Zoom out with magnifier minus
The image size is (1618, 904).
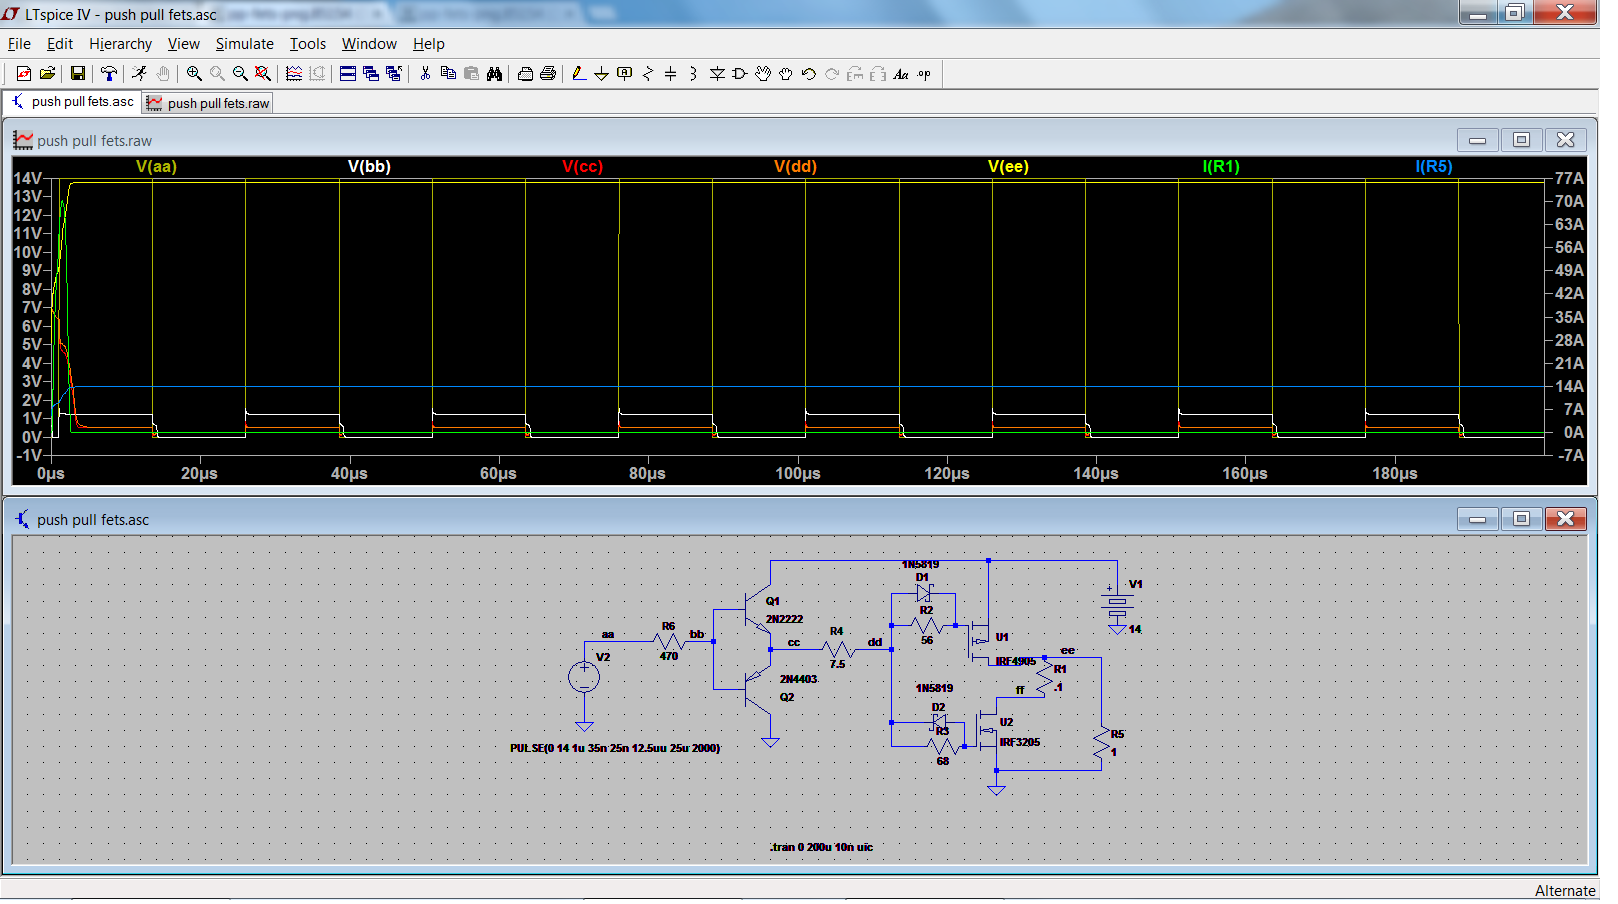[x=240, y=74]
